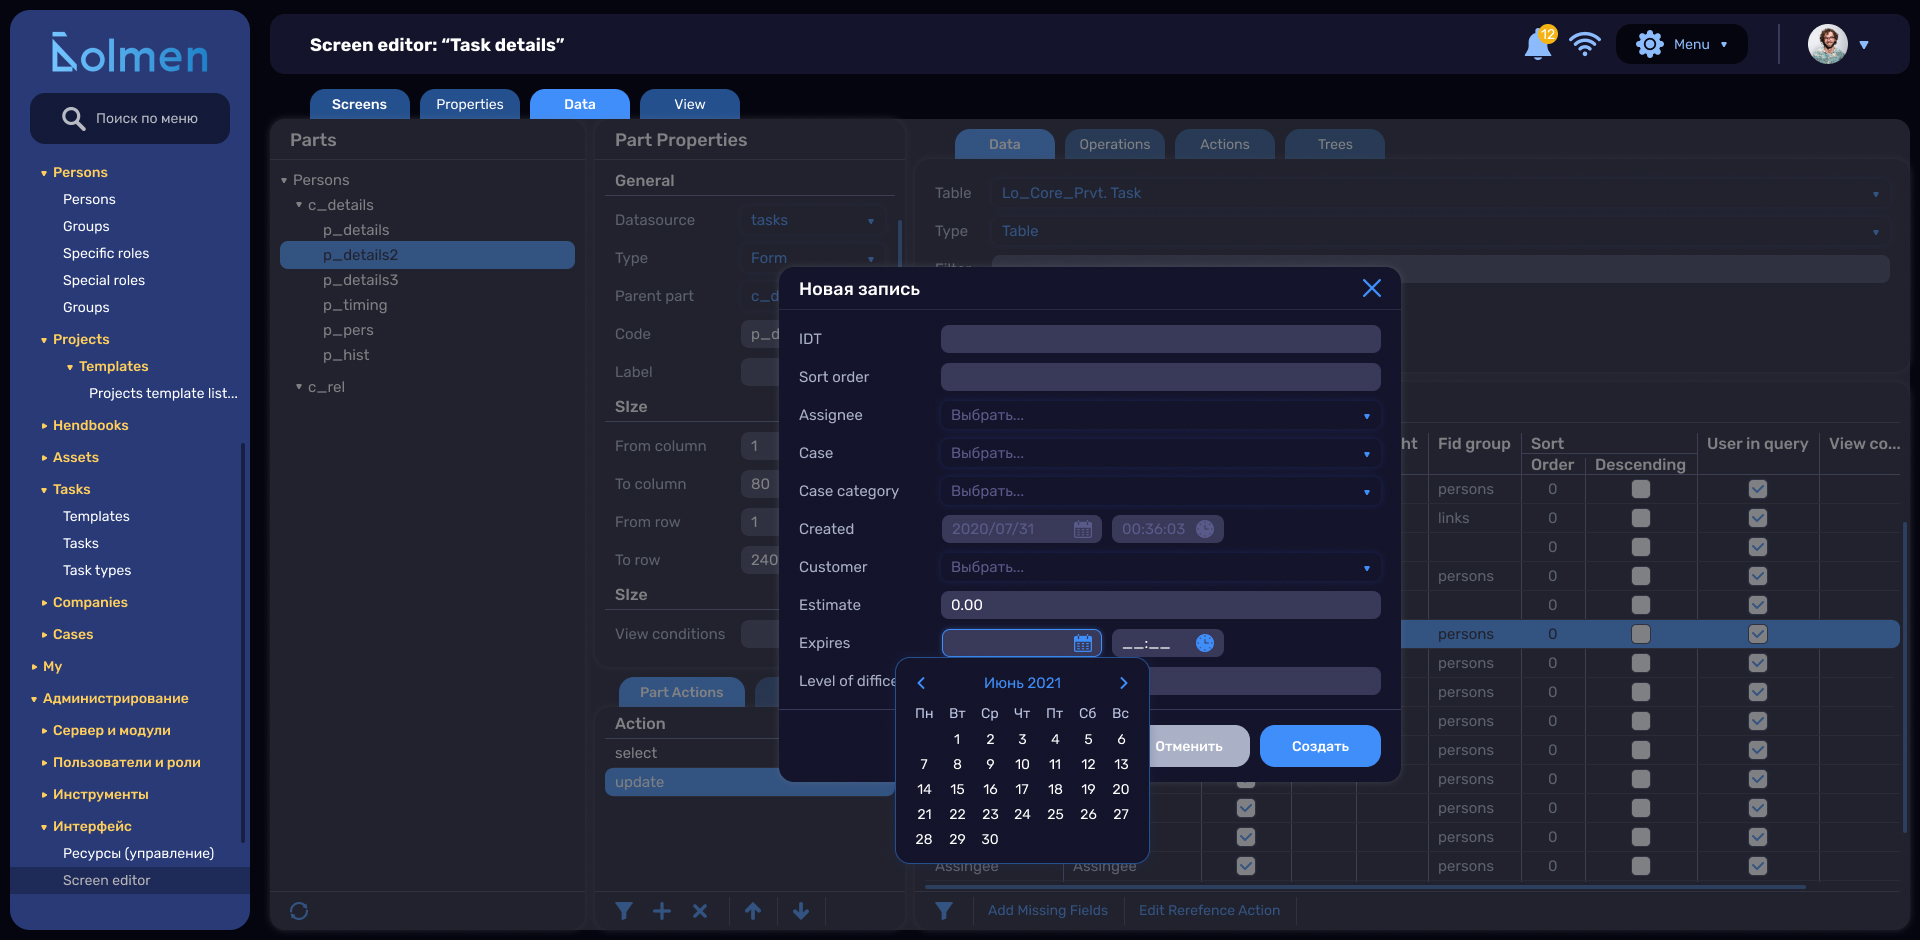
Task: Select p_timing in the Parts tree
Action: pos(355,305)
